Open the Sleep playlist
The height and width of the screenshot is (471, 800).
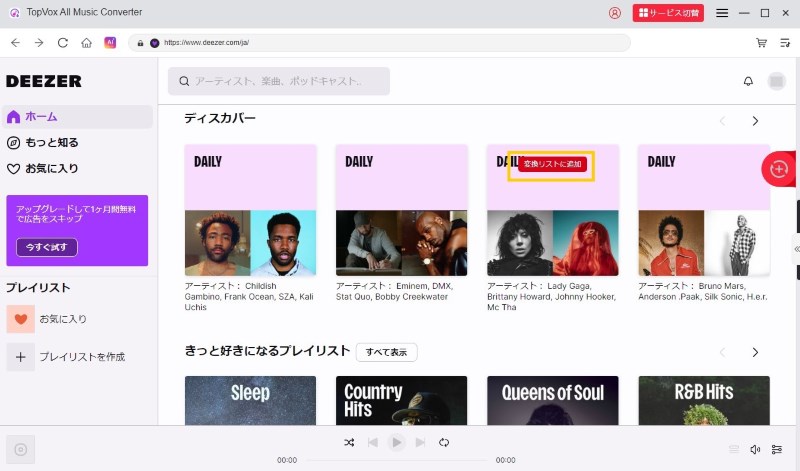[250, 401]
